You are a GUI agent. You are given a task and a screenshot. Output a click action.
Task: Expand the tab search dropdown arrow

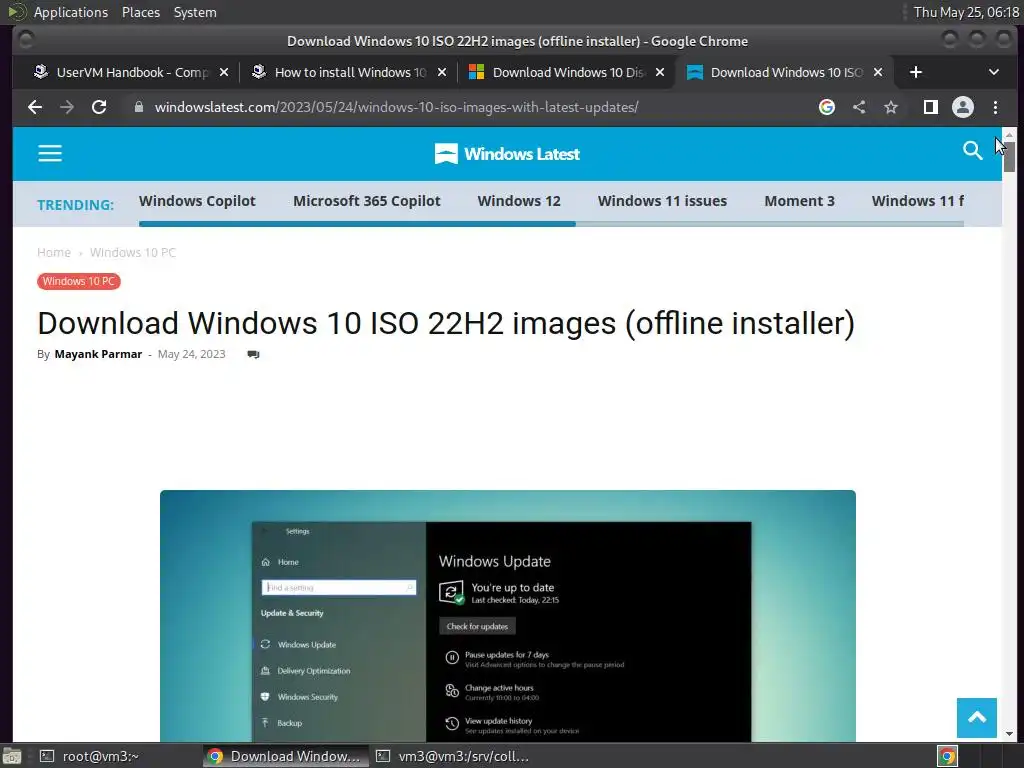tap(993, 72)
